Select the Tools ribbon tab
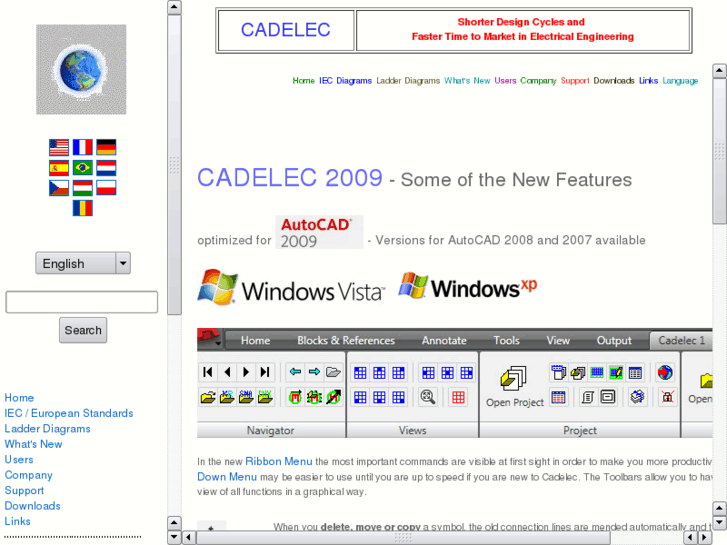Screen dimensions: 727x545 pos(506,340)
